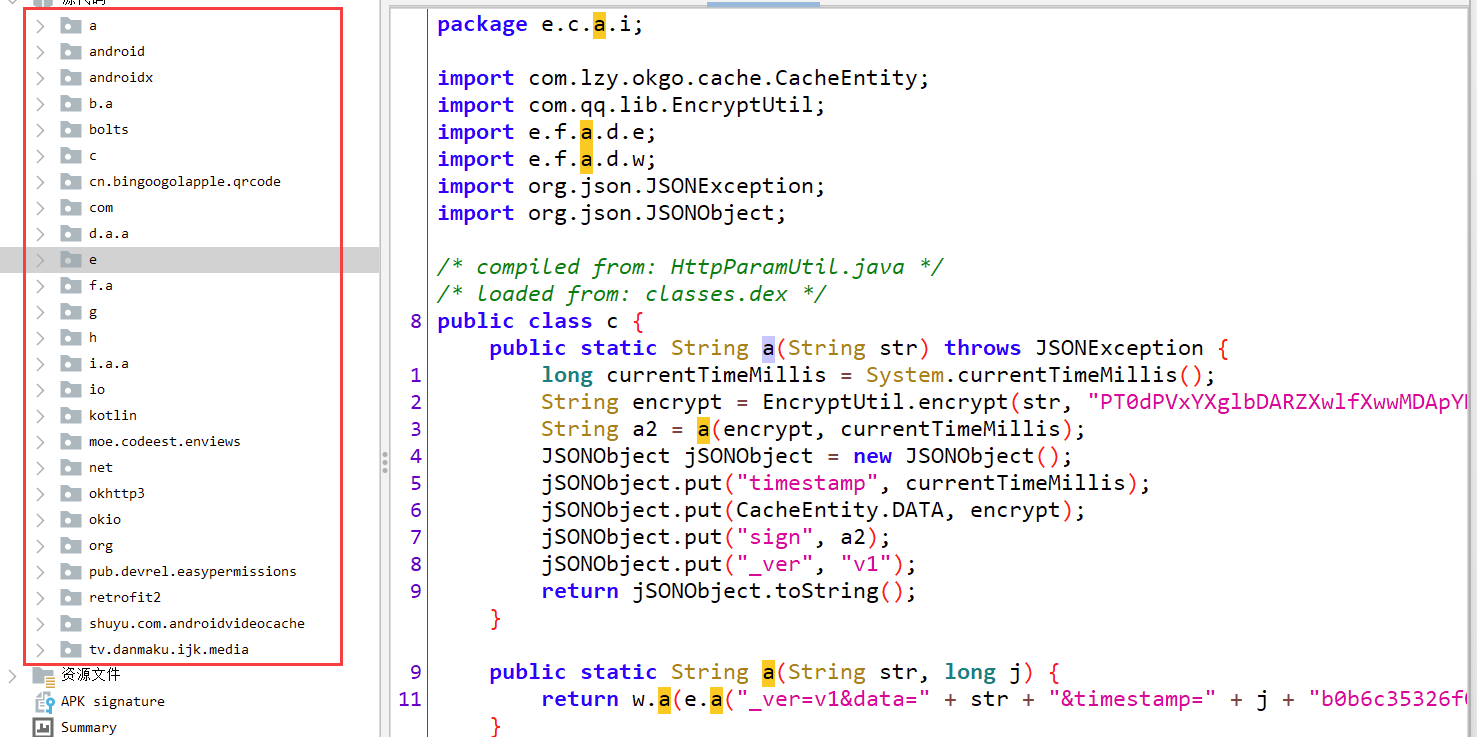Click the tv.danmaku.ijk.media package icon

pos(70,649)
